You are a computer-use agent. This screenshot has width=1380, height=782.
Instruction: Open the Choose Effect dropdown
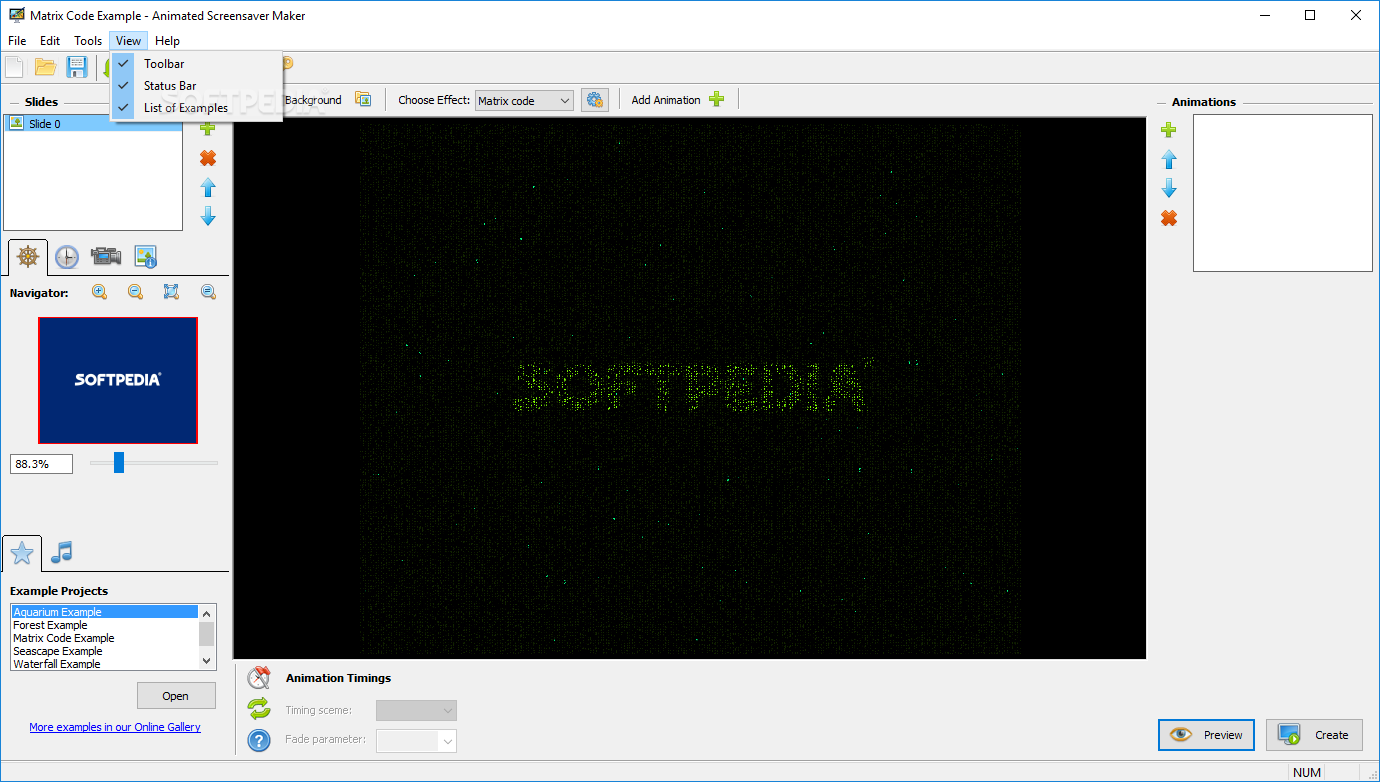point(524,100)
